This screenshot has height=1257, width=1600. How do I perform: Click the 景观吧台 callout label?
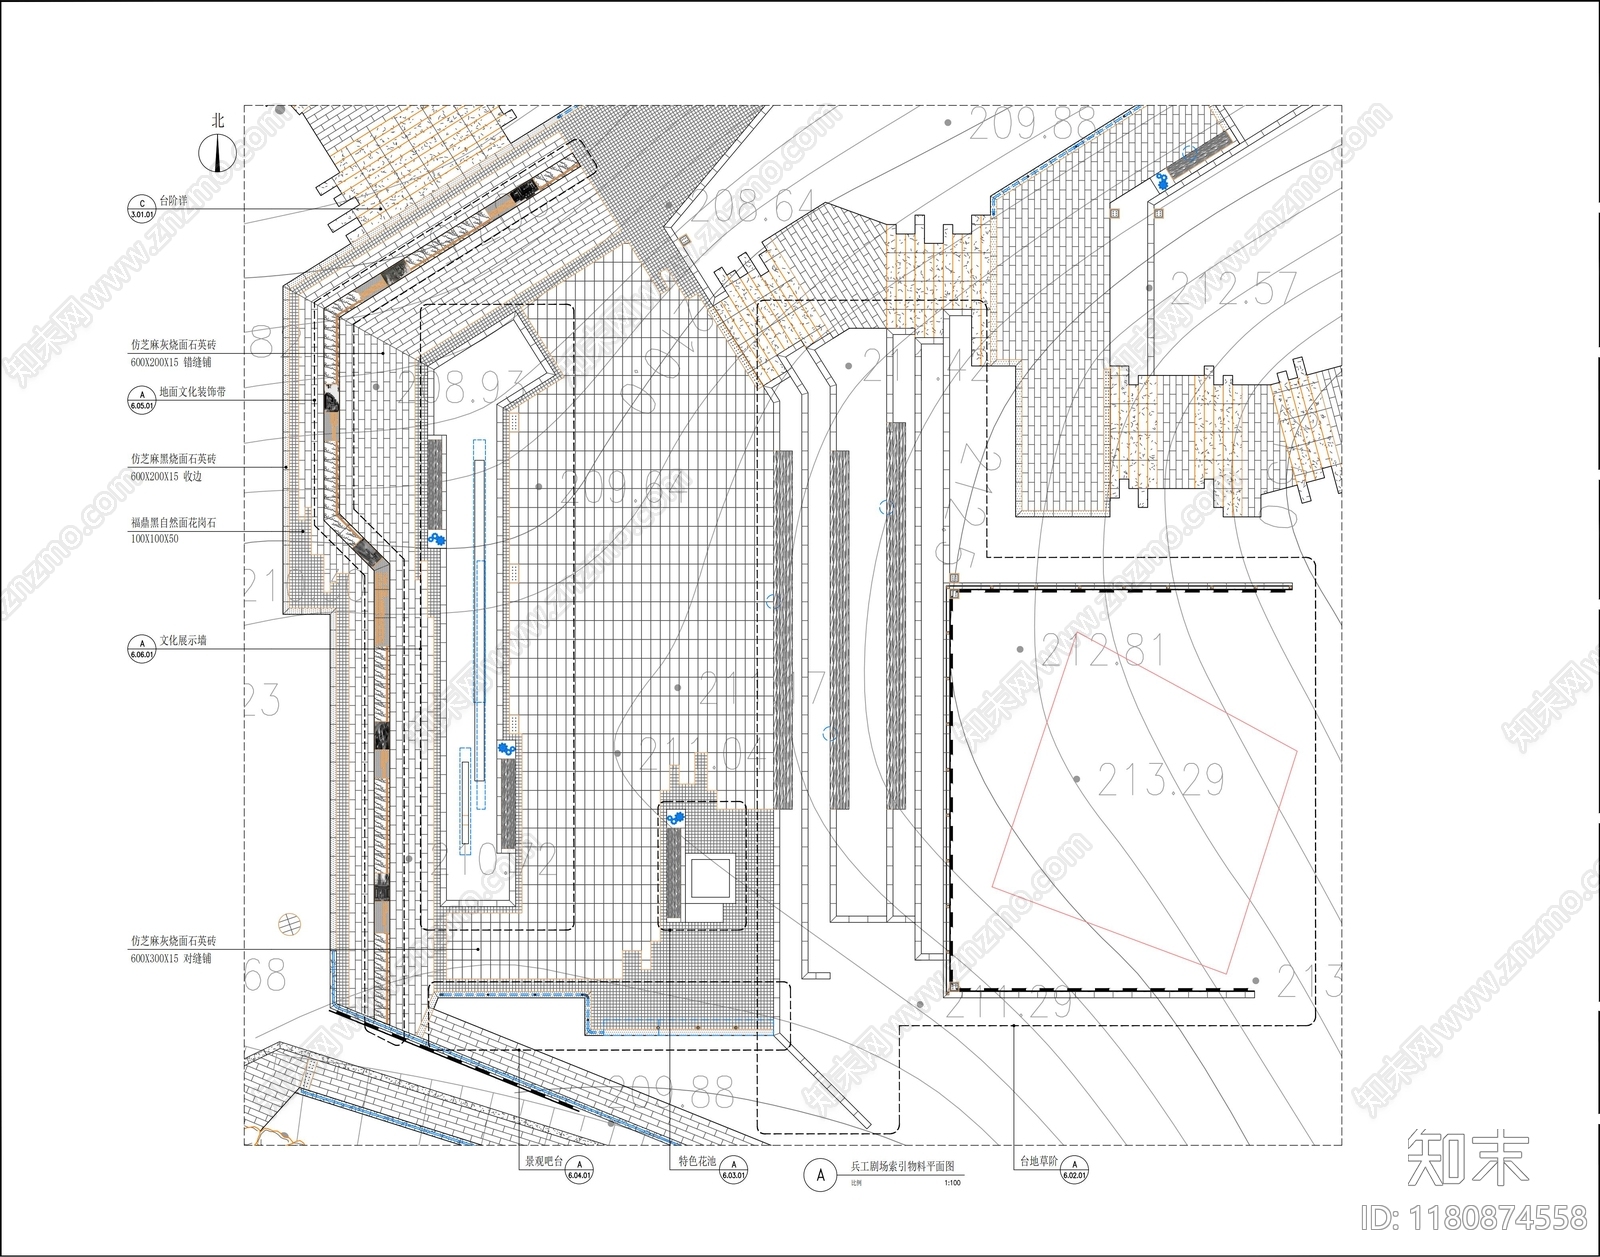[545, 1162]
